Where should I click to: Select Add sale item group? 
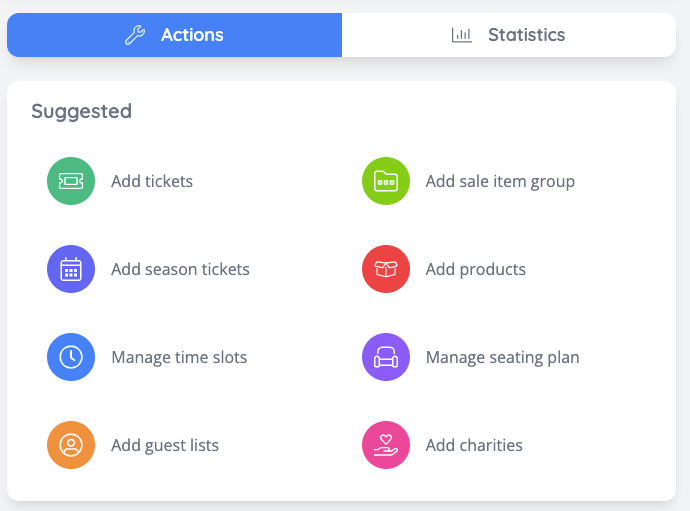[x=500, y=182]
